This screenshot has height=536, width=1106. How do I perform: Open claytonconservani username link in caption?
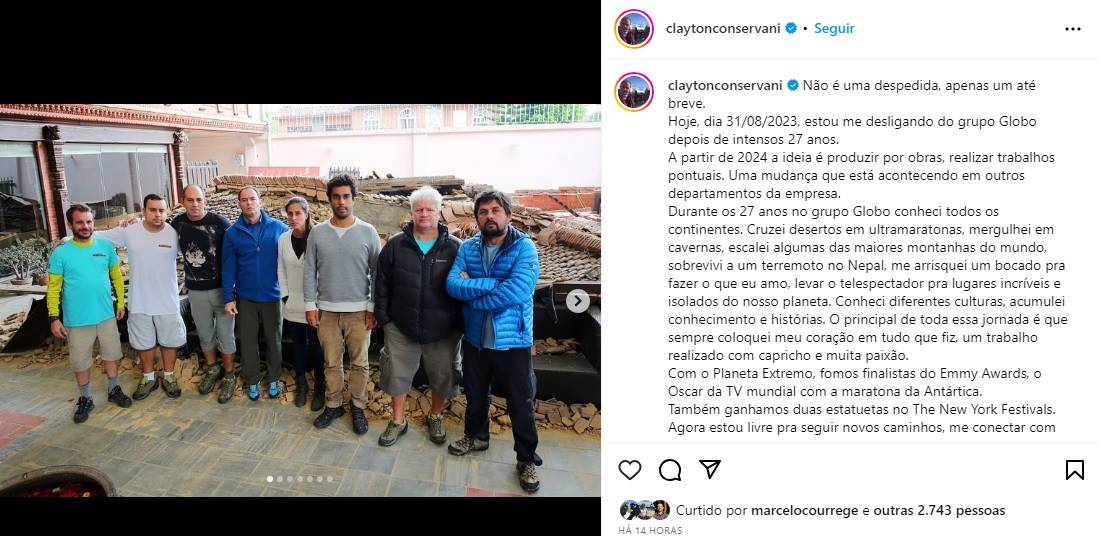[x=726, y=85]
